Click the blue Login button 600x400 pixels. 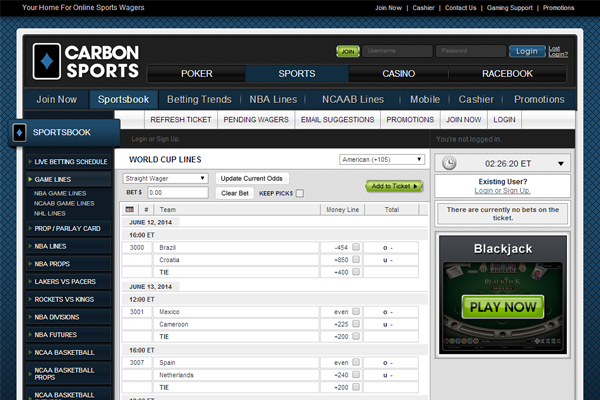[527, 51]
